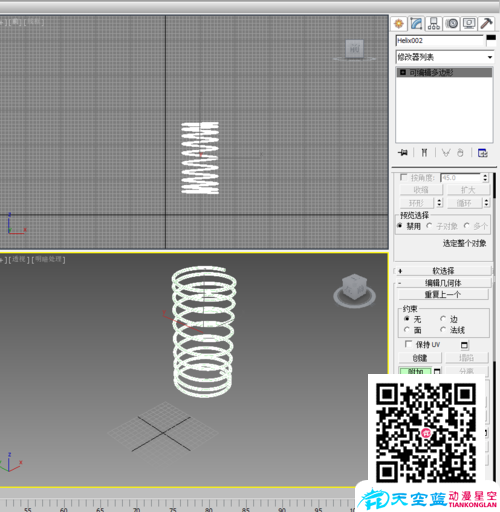Open the Modify command panel tab

(x=417, y=24)
